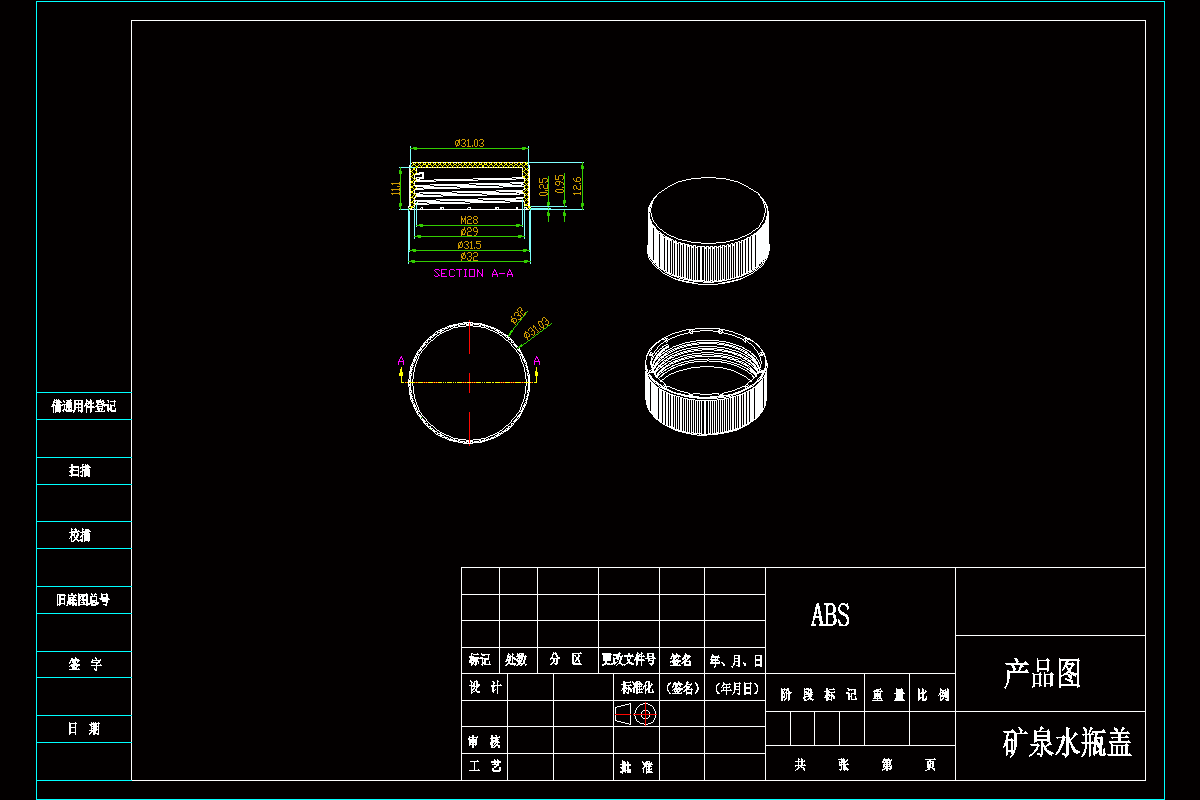Viewport: 1200px width, 800px height.
Task: Click the '设计' row label
Action: point(484,687)
